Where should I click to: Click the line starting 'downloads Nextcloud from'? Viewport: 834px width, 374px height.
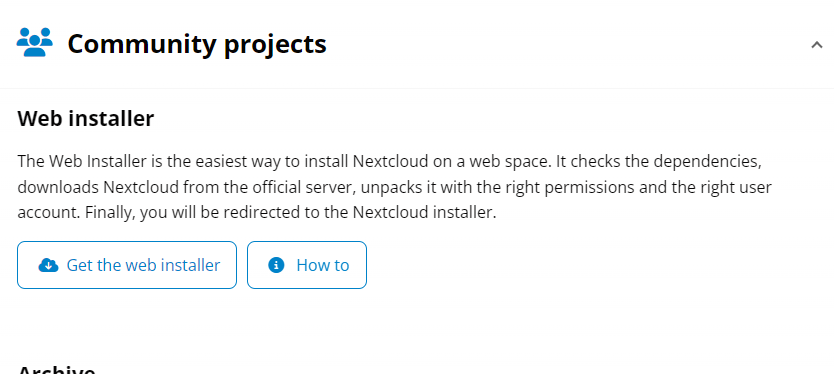pyautogui.click(x=394, y=187)
